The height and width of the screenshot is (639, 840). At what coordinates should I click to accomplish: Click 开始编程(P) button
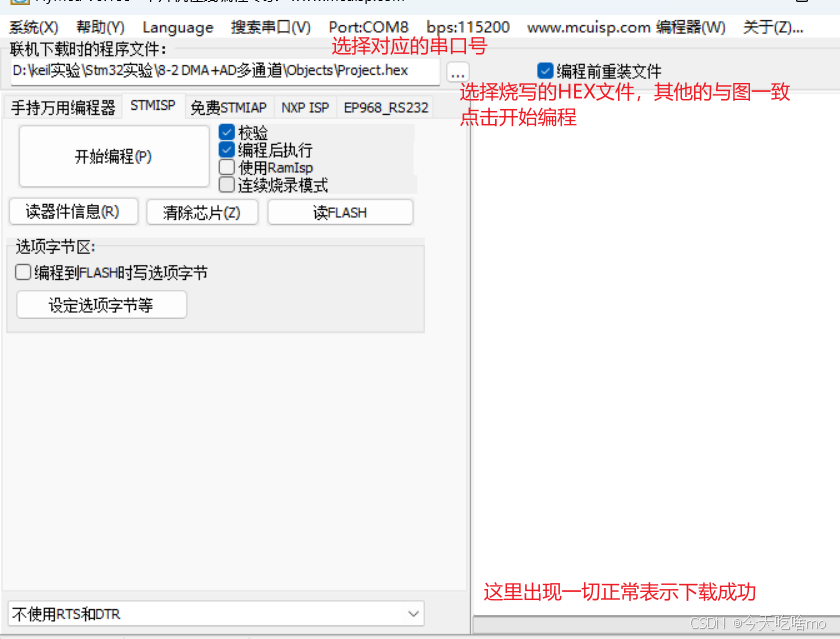[x=114, y=156]
